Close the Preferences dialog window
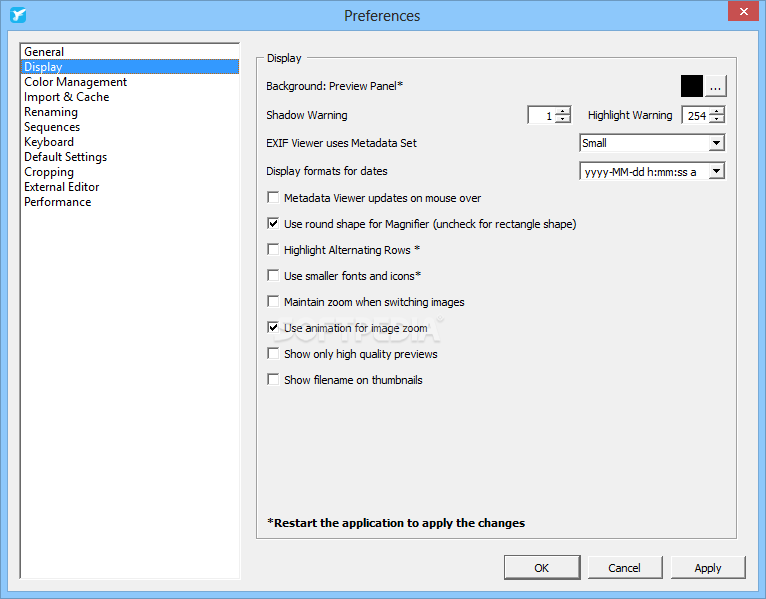The image size is (766, 599). [x=742, y=14]
